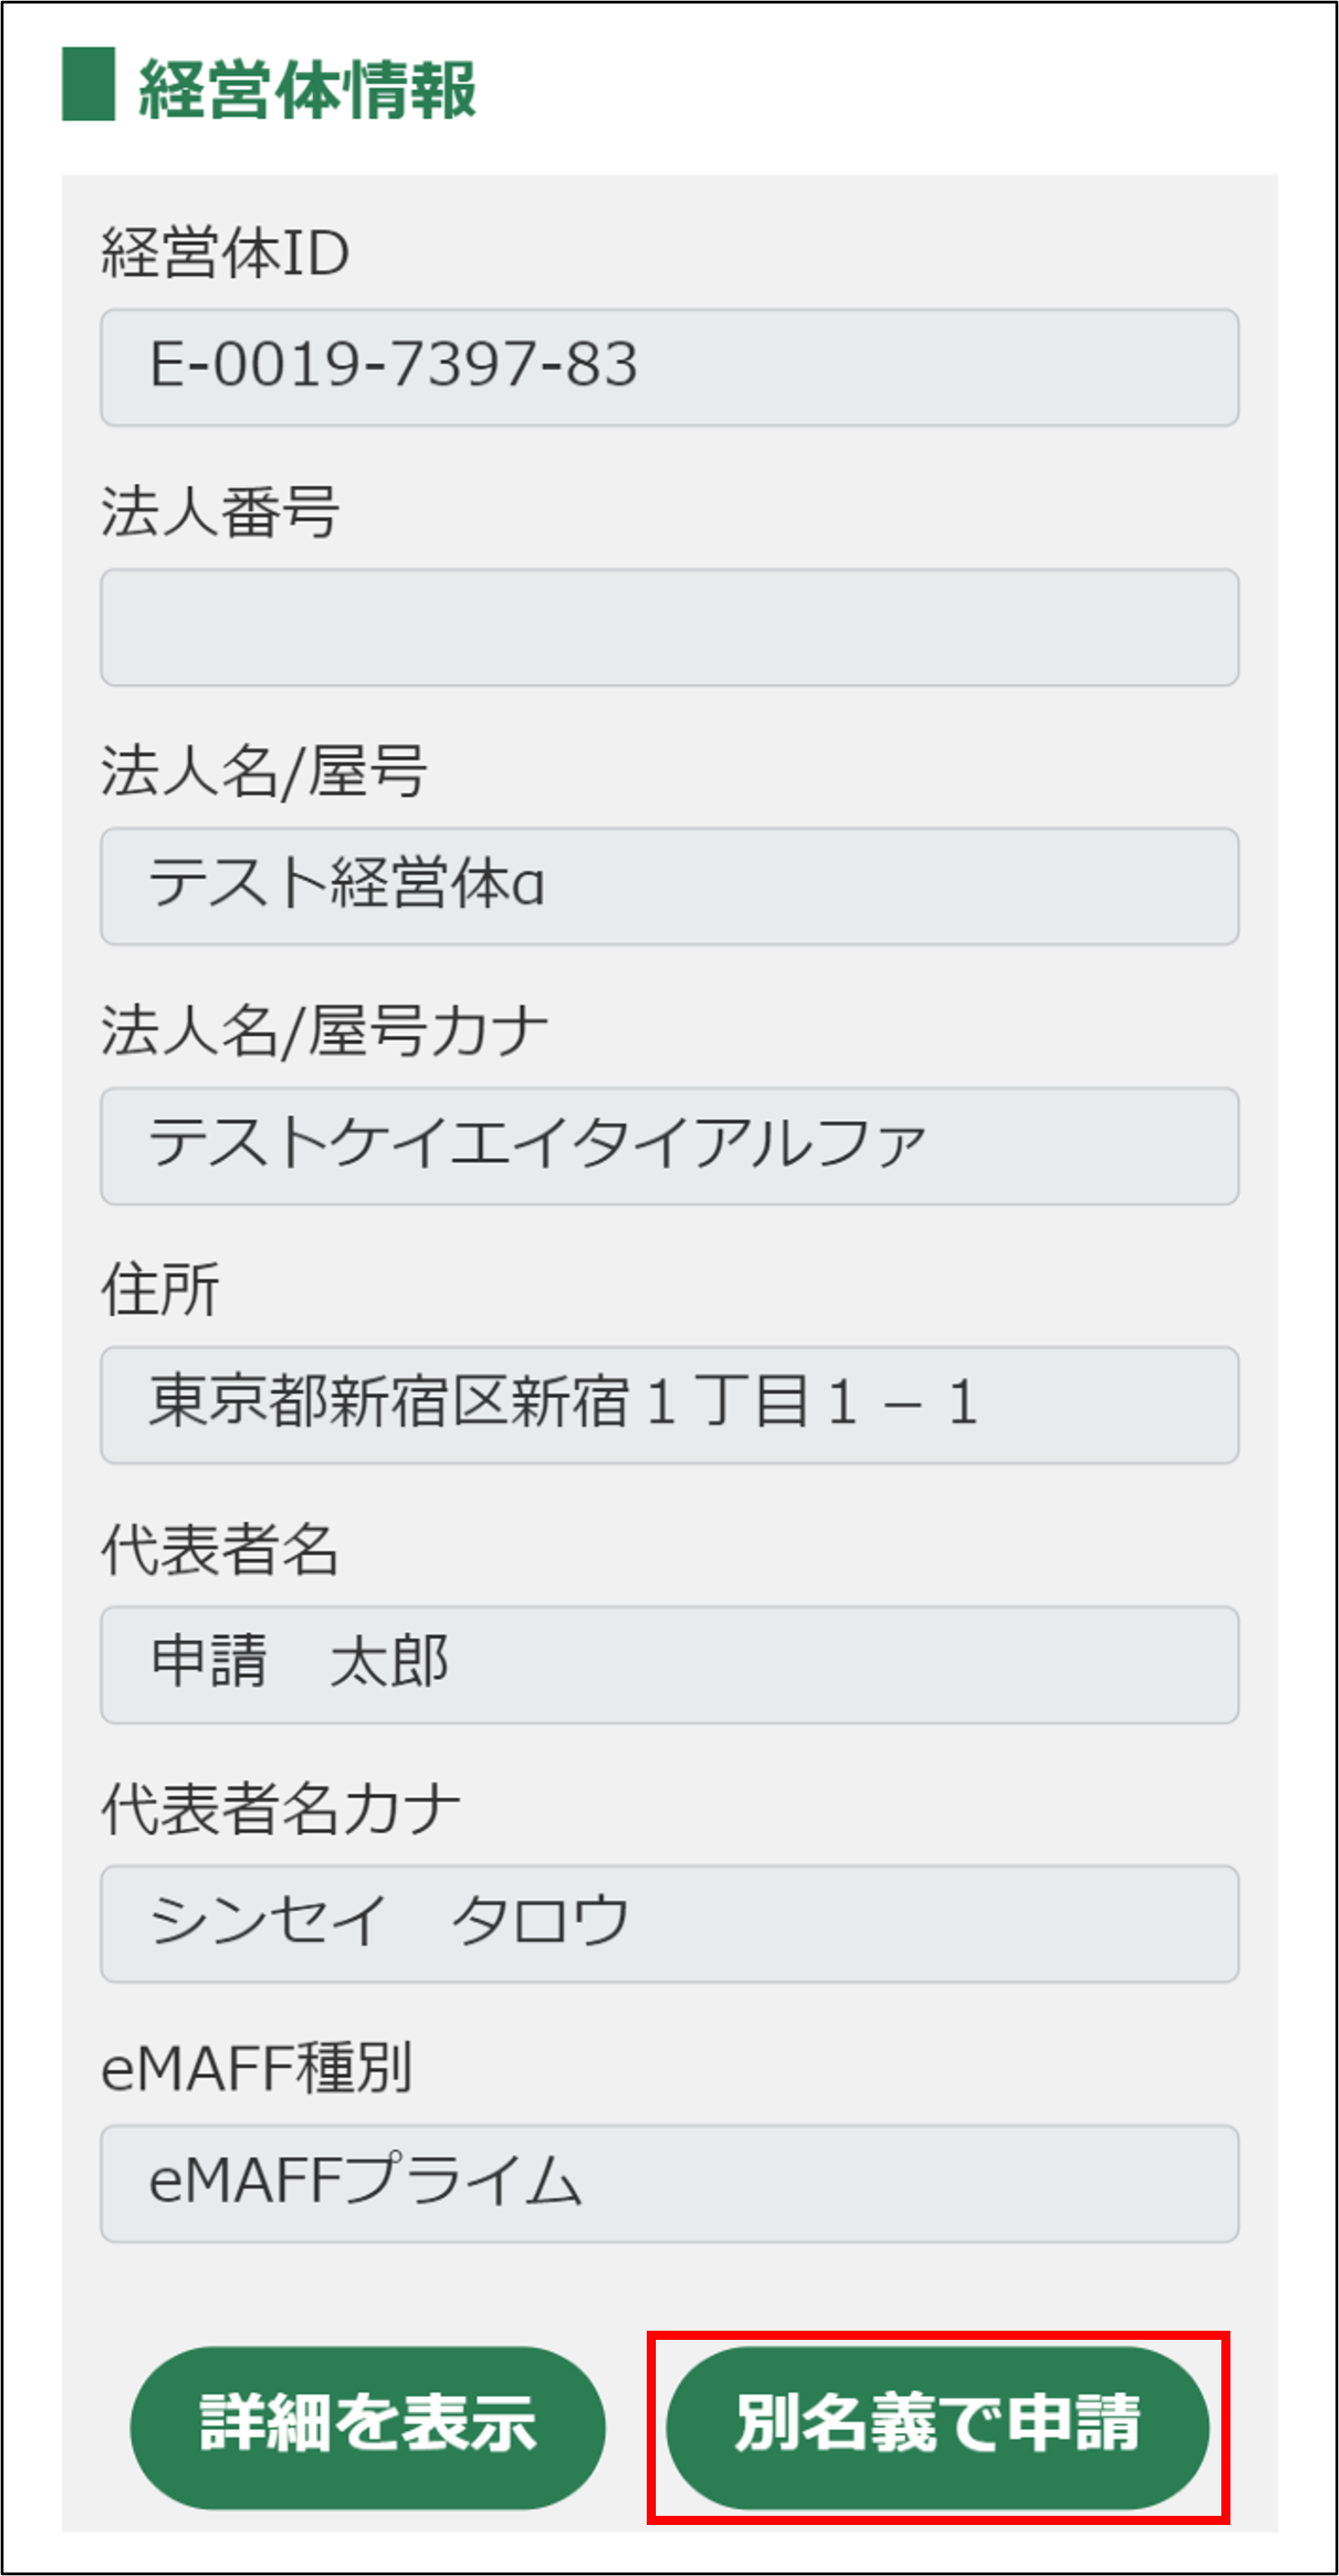This screenshot has width=1339, height=2576.
Task: Click the 住所 label text
Action: click(x=160, y=1290)
